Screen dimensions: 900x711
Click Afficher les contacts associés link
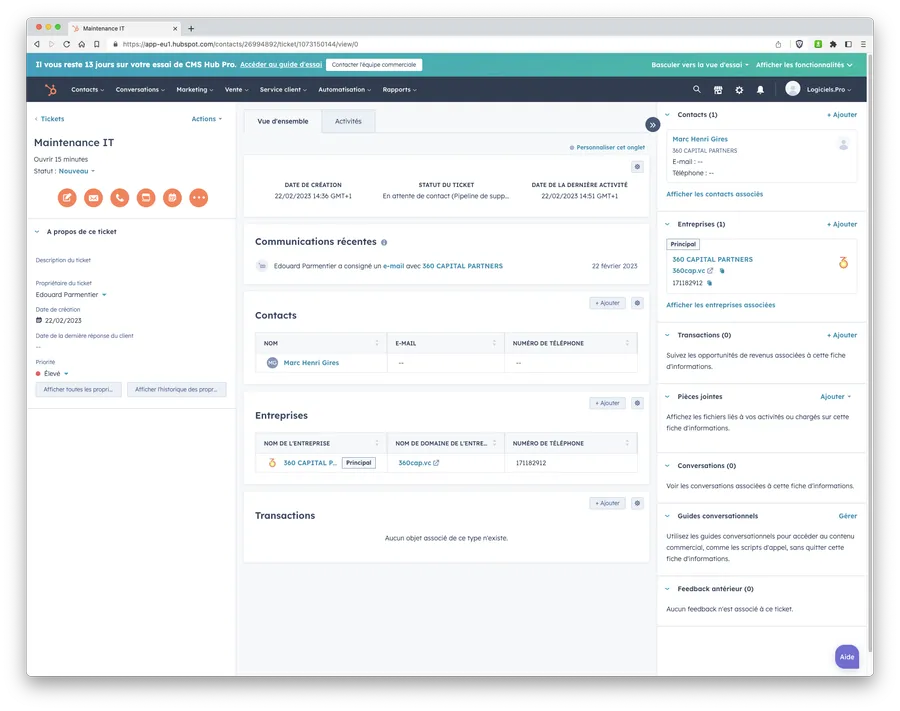pyautogui.click(x=715, y=194)
